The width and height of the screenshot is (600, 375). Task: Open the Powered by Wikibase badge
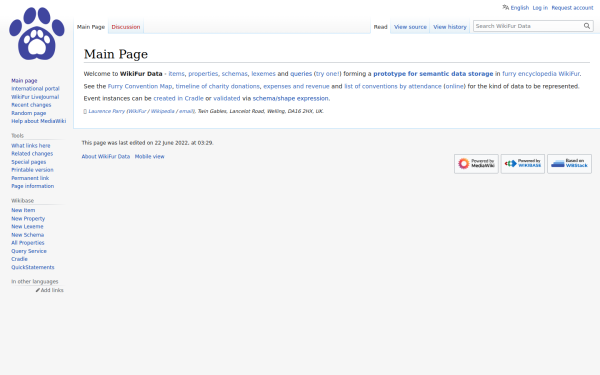(x=523, y=164)
